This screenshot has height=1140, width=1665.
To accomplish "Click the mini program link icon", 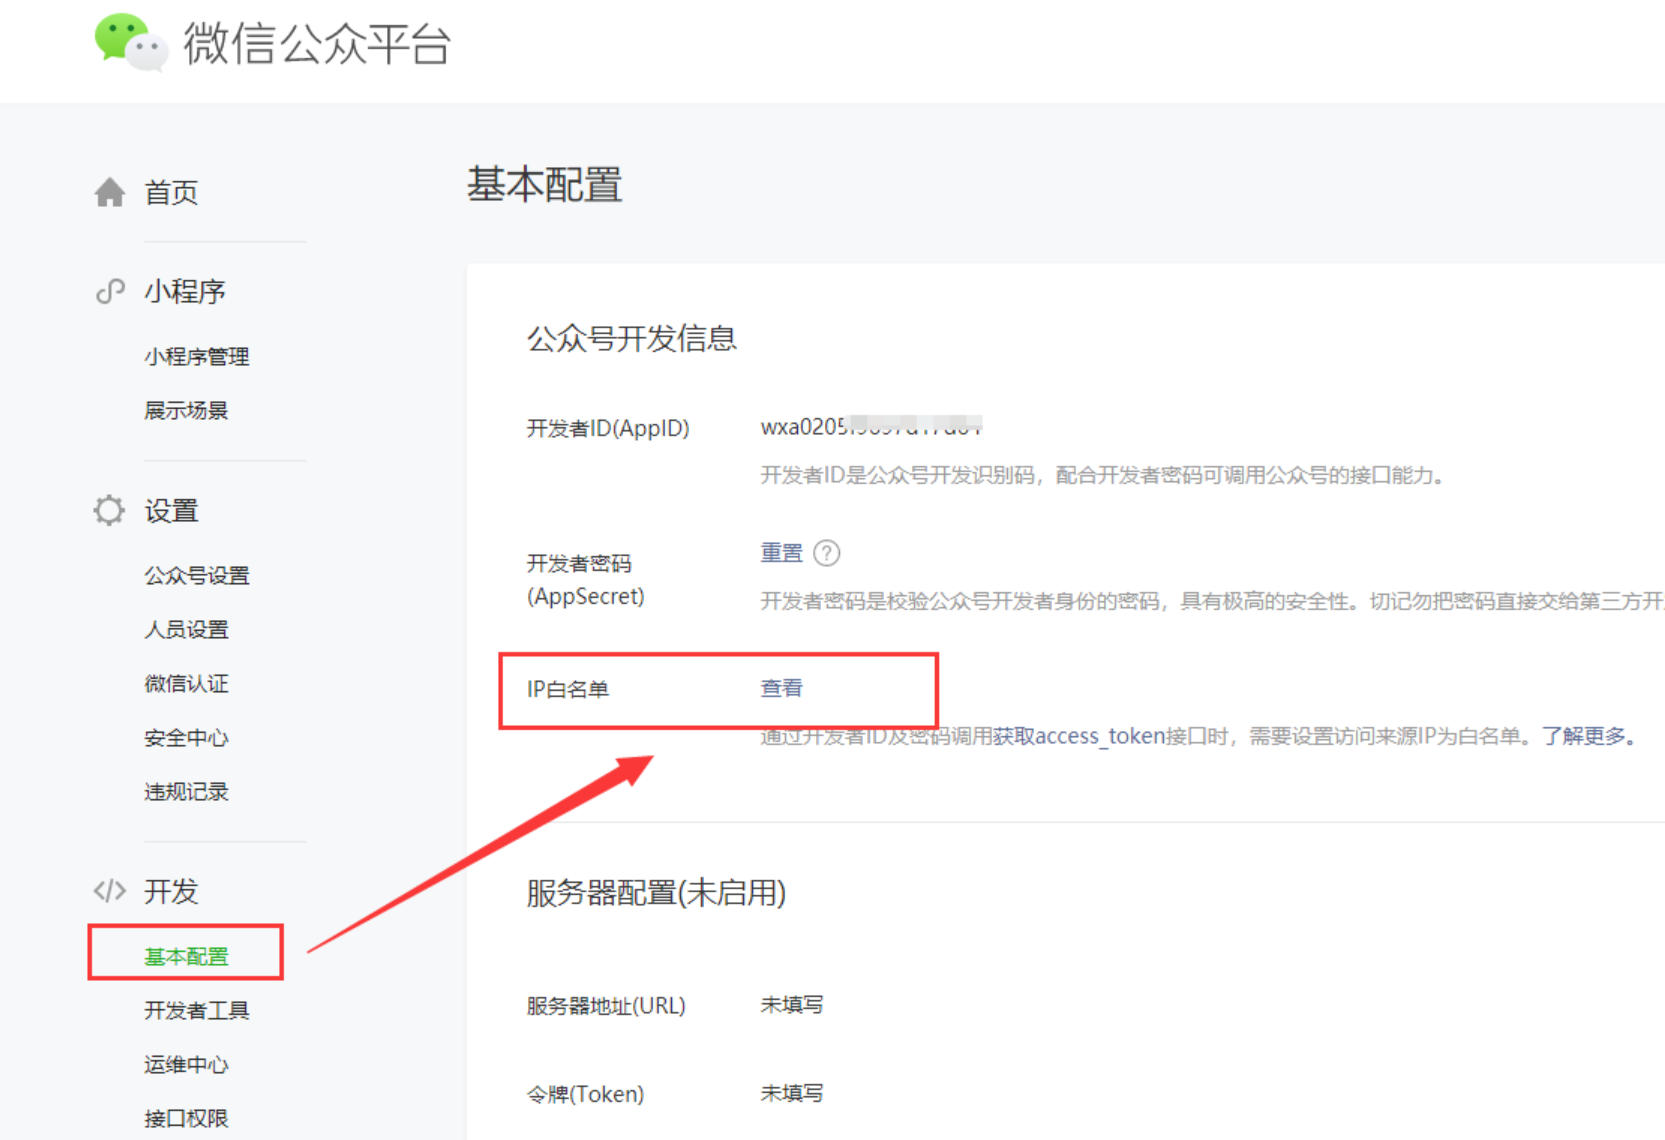I will coord(110,291).
